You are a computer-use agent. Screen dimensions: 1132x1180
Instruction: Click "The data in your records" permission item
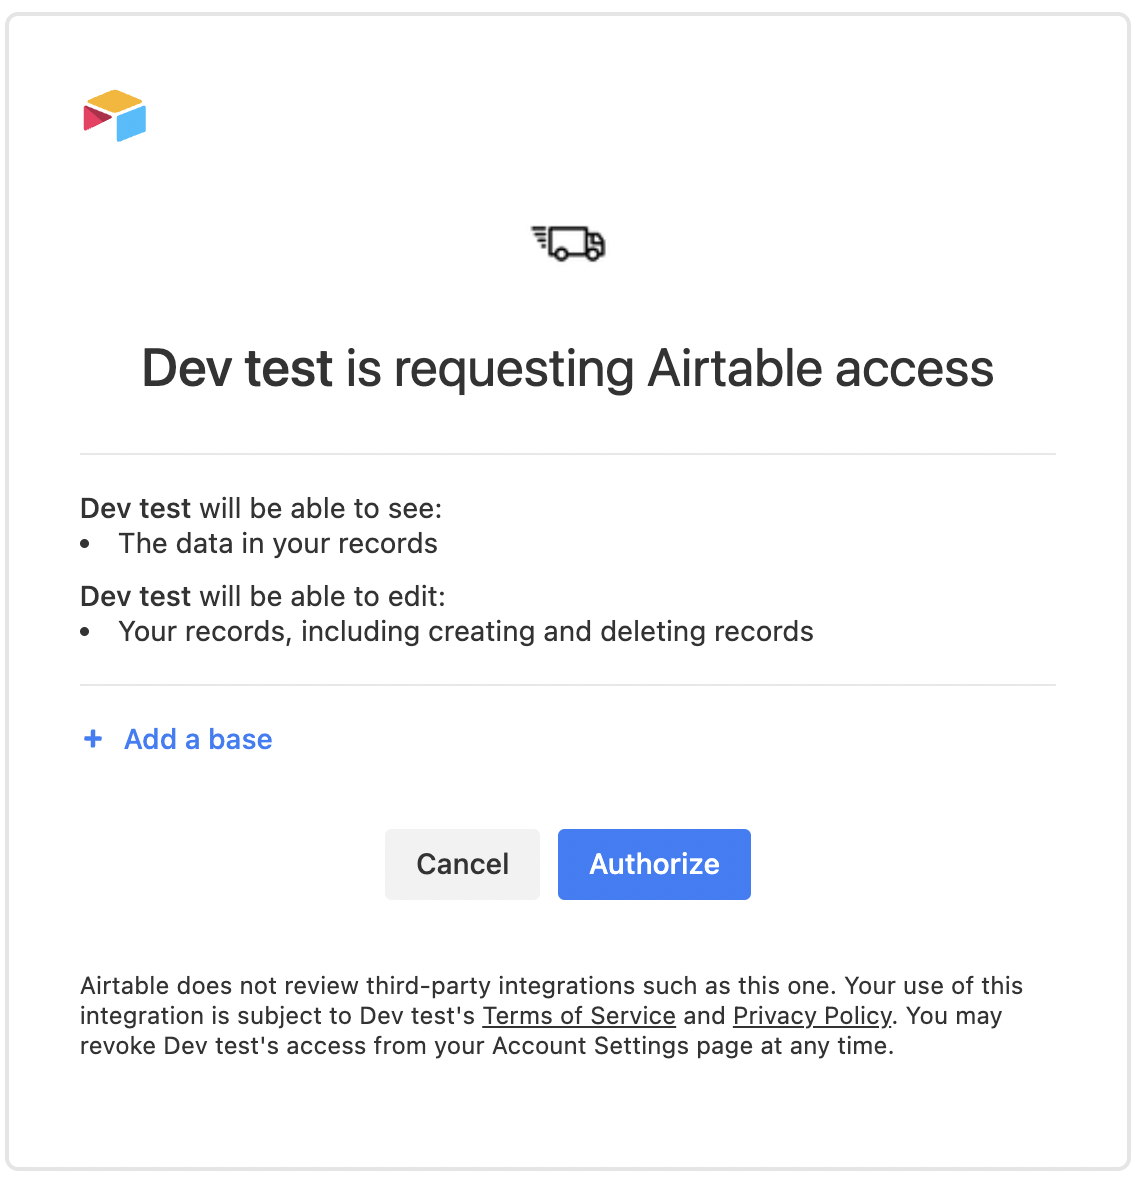pyautogui.click(x=278, y=543)
